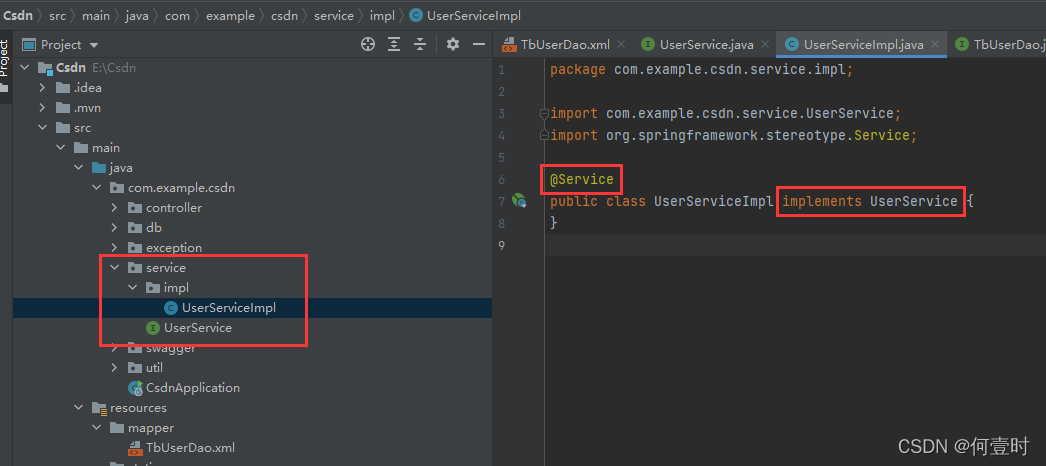Select UserServiceImpl class in project tree

tap(229, 307)
